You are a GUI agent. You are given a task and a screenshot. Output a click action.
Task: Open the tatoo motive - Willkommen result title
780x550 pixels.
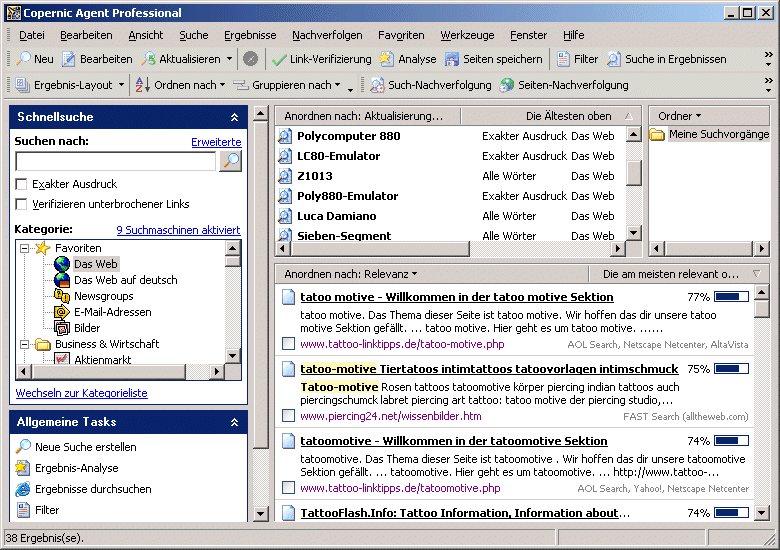(457, 297)
